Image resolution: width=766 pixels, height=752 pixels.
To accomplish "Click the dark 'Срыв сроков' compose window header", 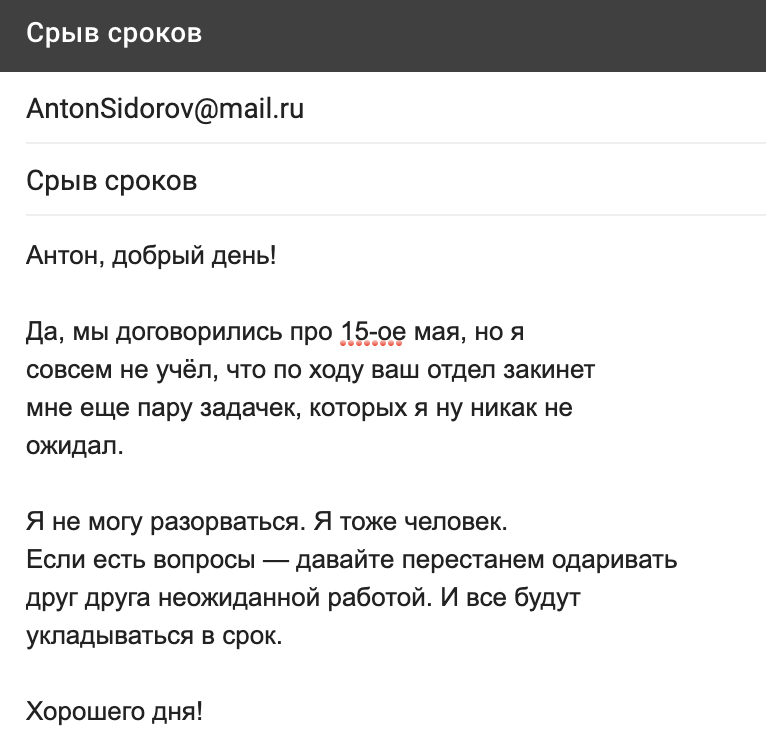I will 383,35.
